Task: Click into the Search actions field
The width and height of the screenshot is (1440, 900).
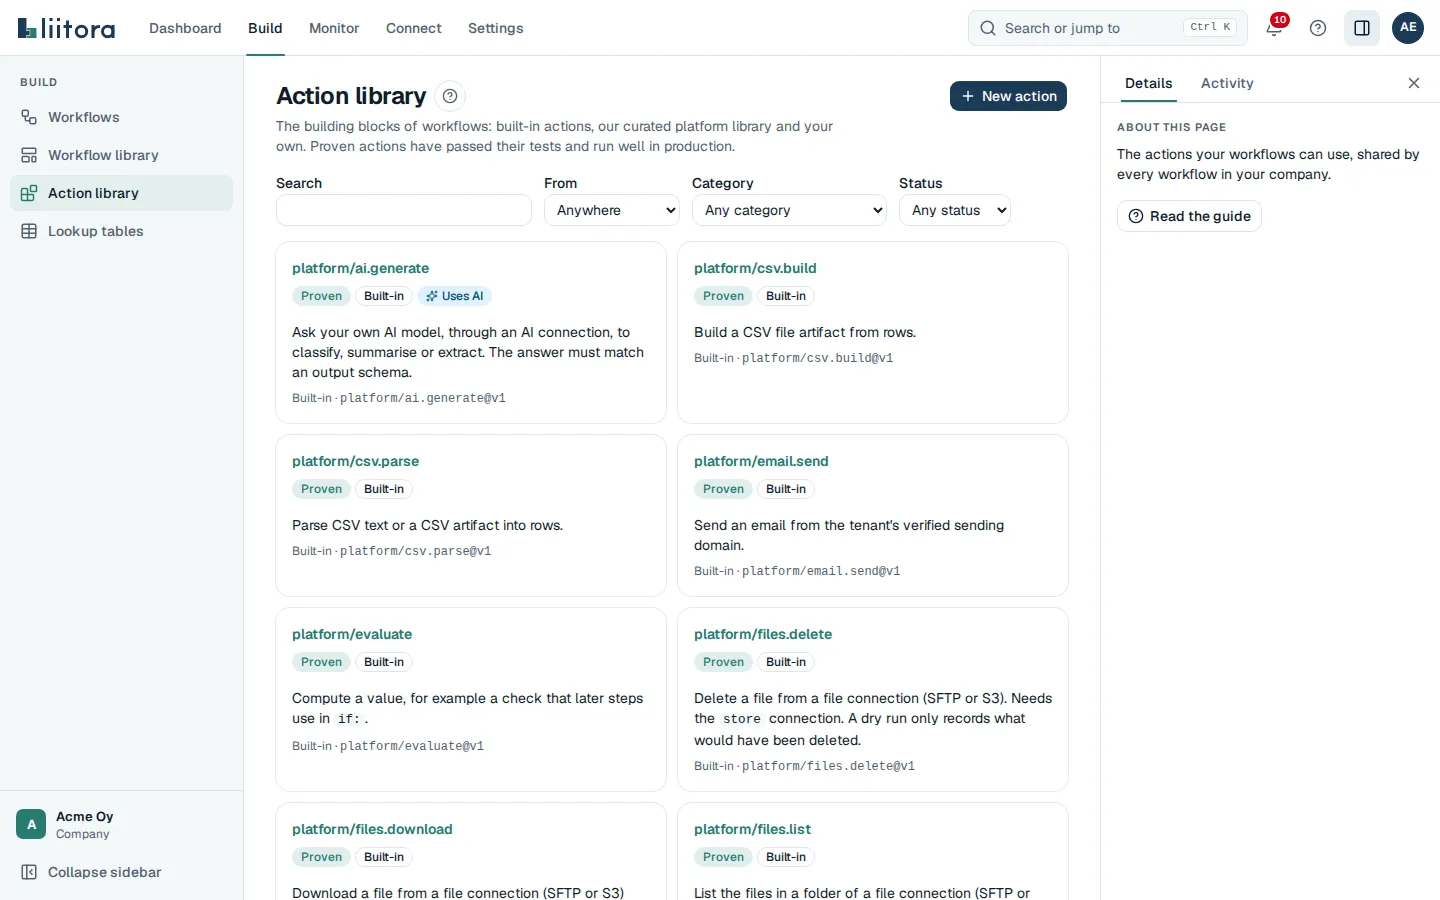Action: pyautogui.click(x=404, y=210)
